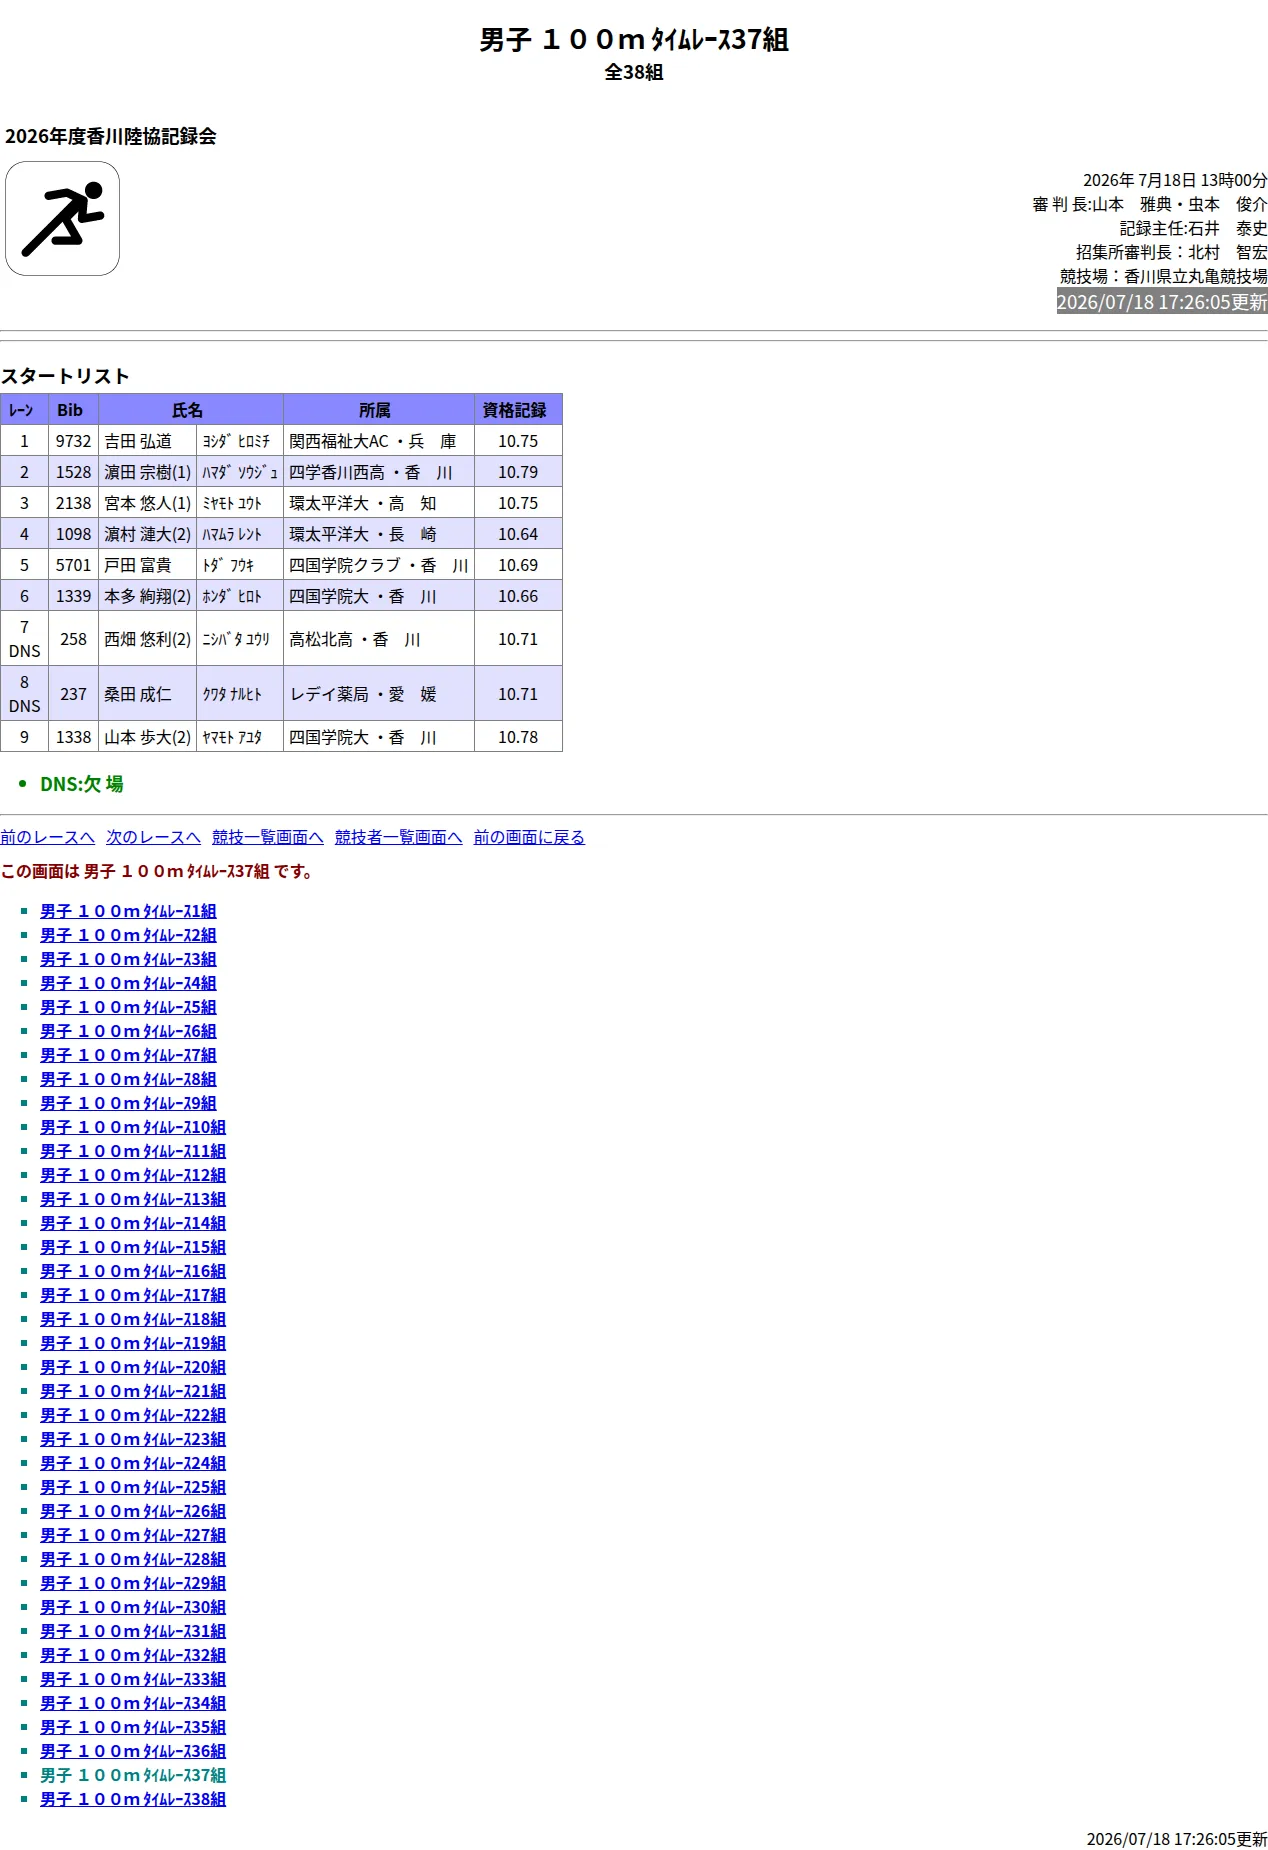Open the next race link
1268x1850 pixels.
[x=153, y=837]
